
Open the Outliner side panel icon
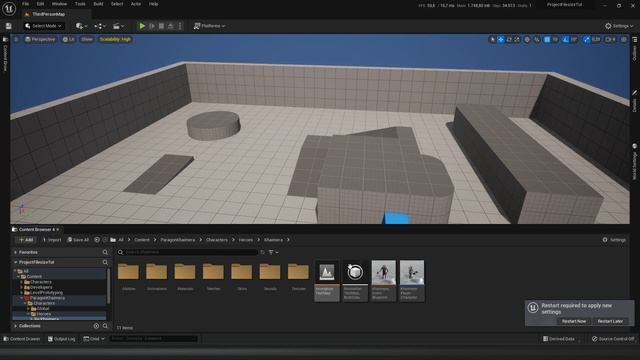(x=635, y=40)
